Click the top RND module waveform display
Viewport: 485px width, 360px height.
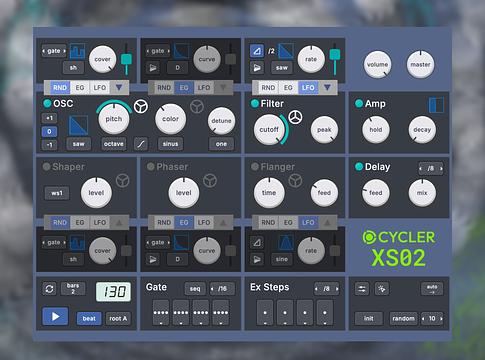pos(77,51)
